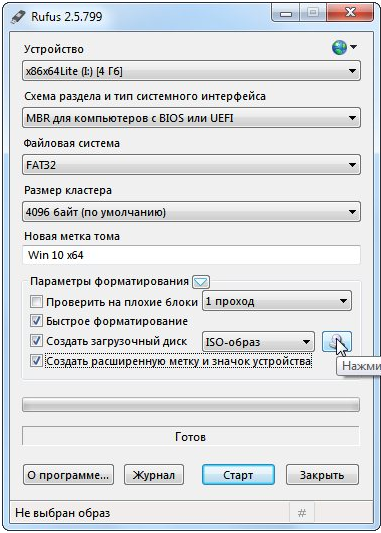This screenshot has width=381, height=533.
Task: Open the '4096 байт' cluster size dropdown
Action: click(x=191, y=212)
